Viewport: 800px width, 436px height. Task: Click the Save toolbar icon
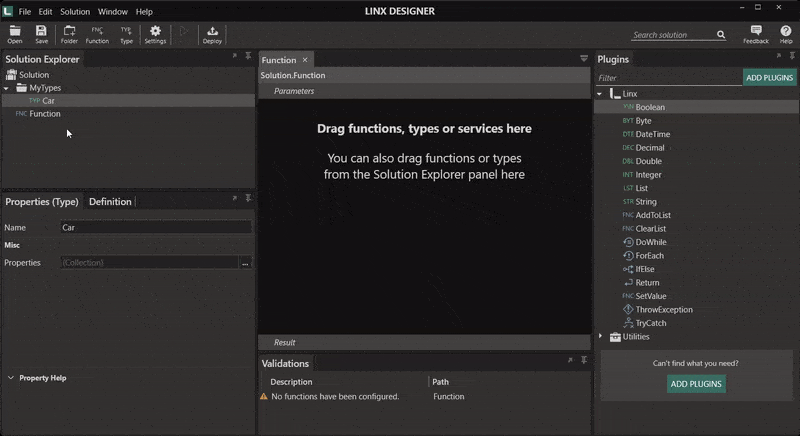(41, 34)
